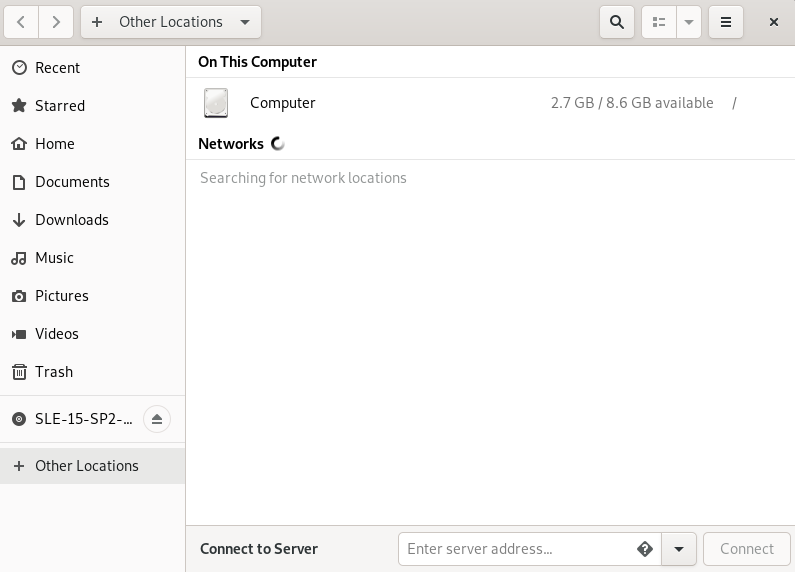Open Downloads in the sidebar
Screen dimensions: 795x572
(71, 220)
